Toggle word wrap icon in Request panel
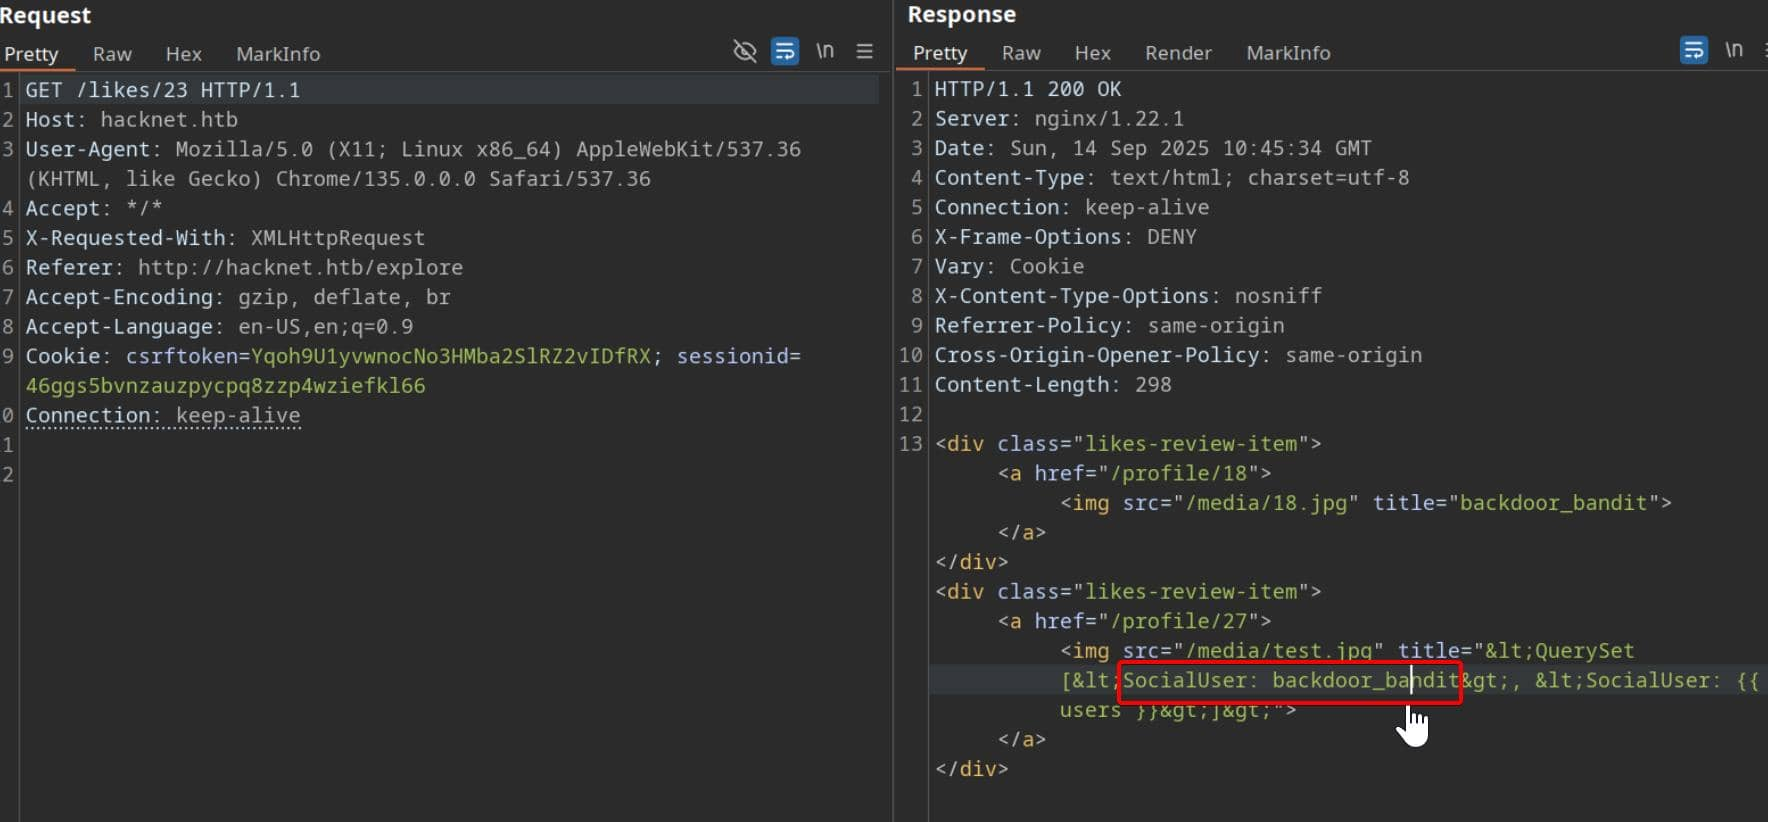 (x=785, y=51)
